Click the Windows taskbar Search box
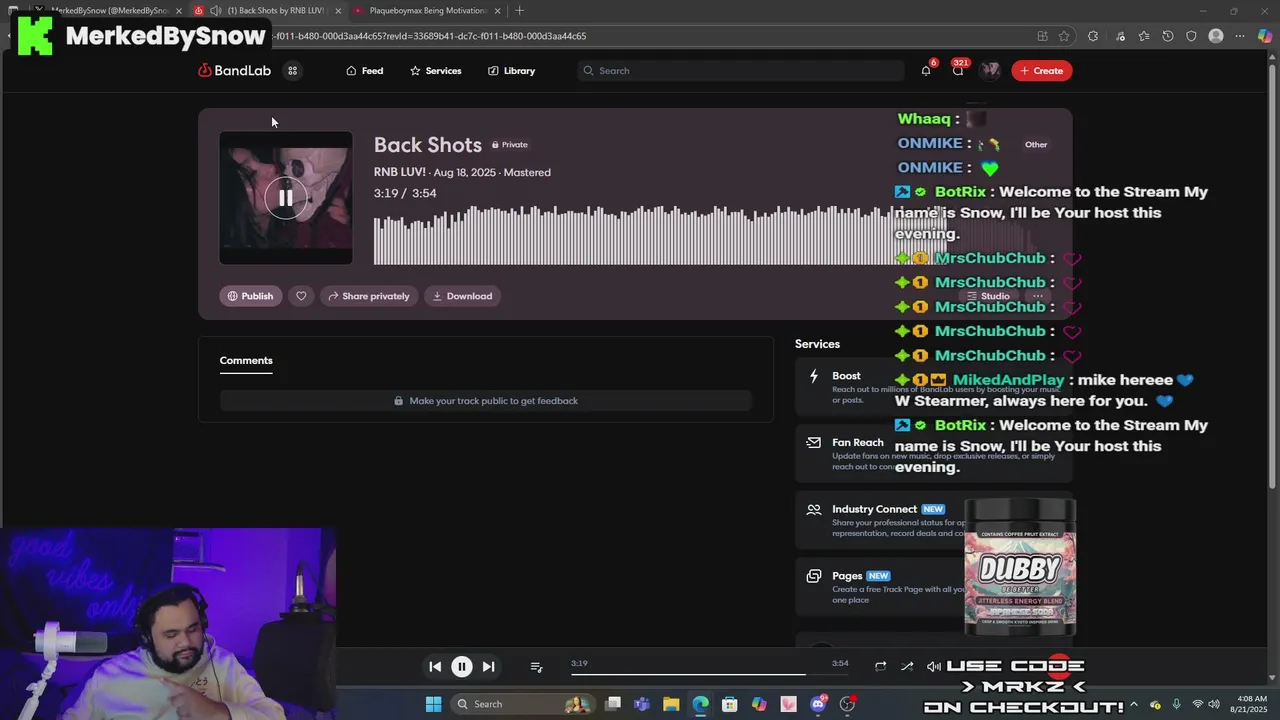Viewport: 1280px width, 720px height. (523, 704)
